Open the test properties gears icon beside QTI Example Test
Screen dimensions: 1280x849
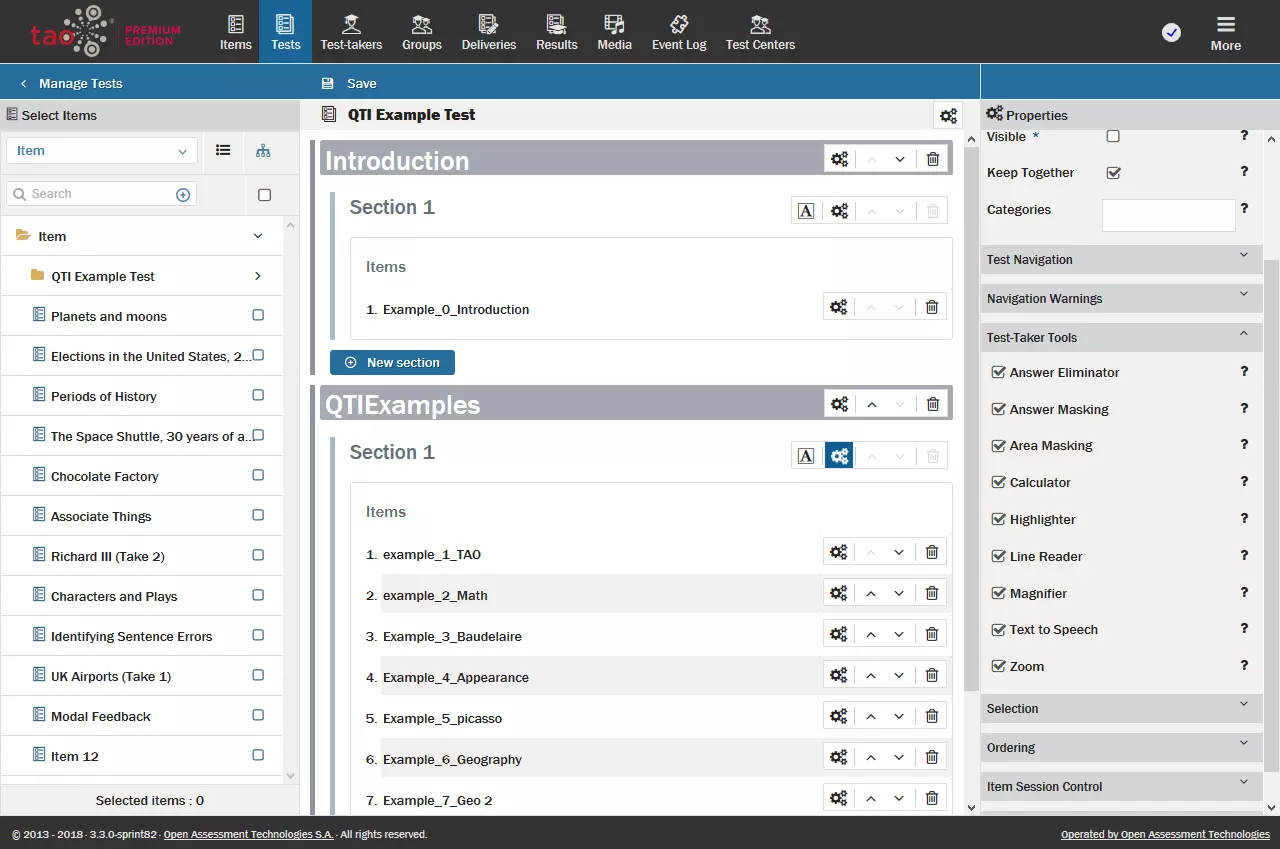[948, 116]
